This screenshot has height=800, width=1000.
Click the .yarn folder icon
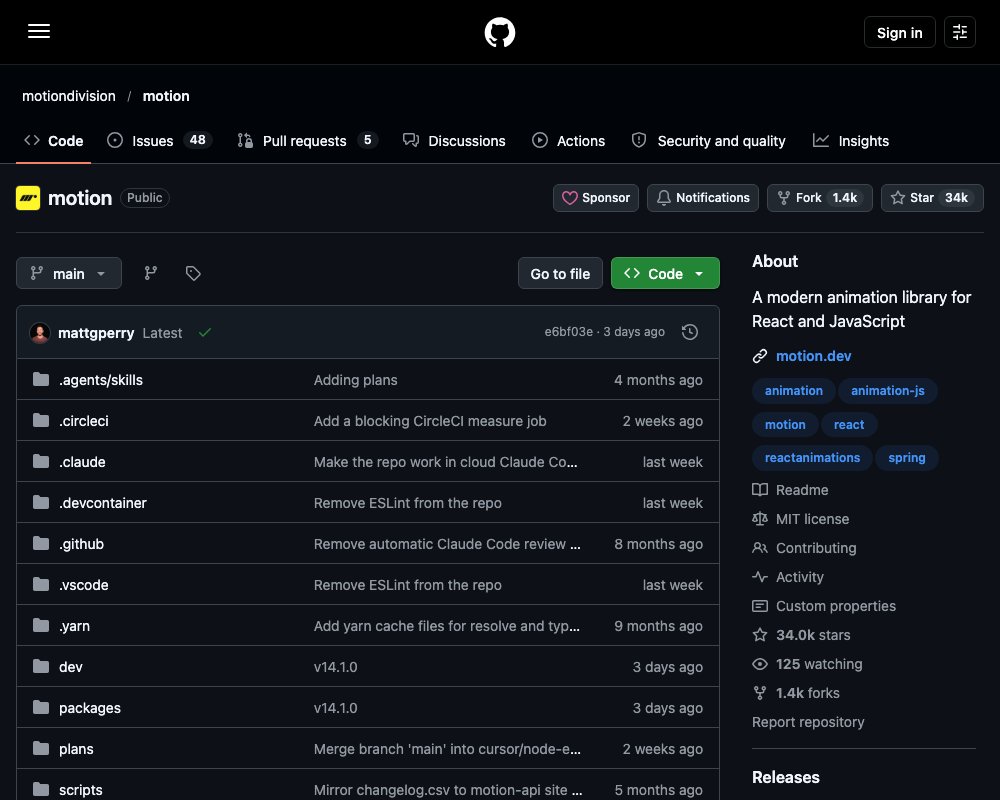41,625
